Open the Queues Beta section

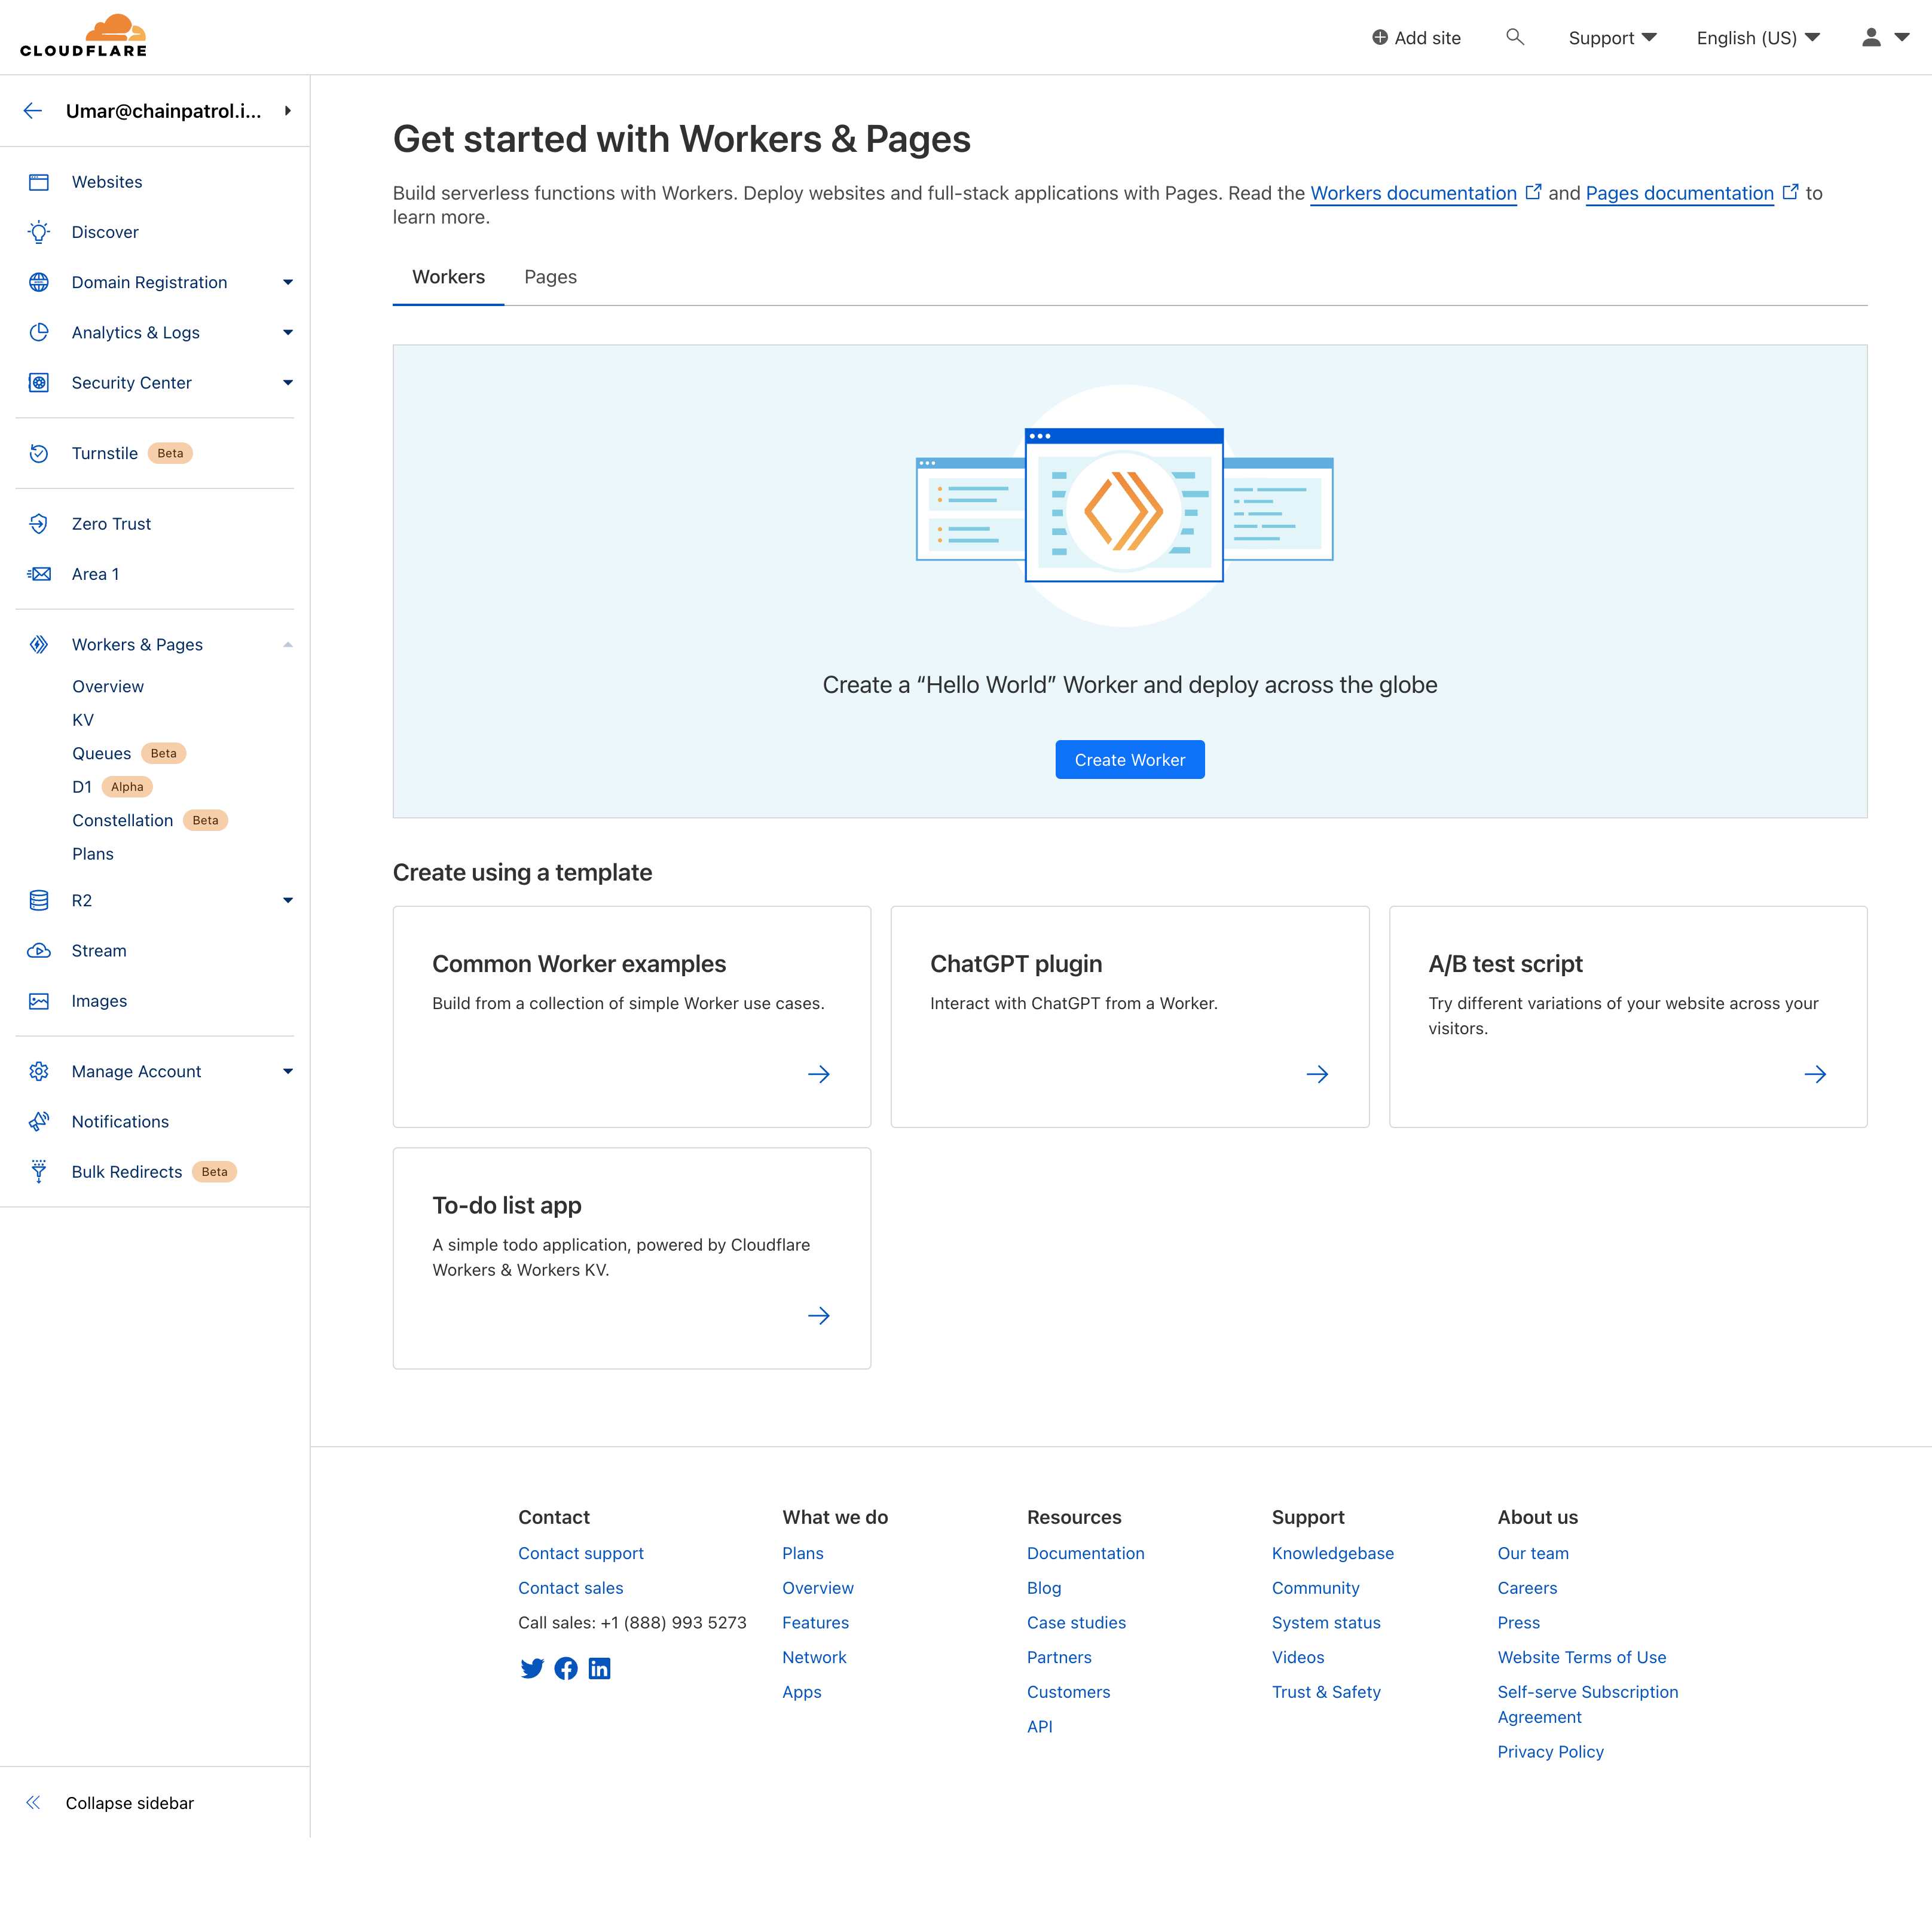click(x=101, y=753)
